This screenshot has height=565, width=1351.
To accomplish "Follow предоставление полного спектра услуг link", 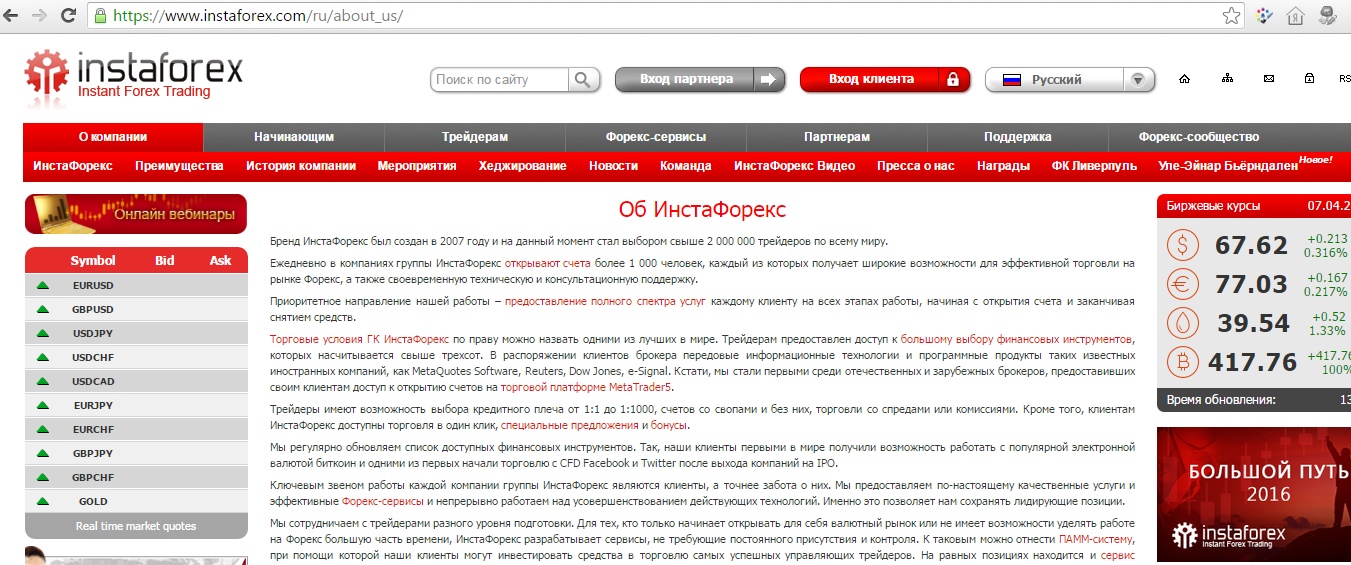I will pos(605,301).
